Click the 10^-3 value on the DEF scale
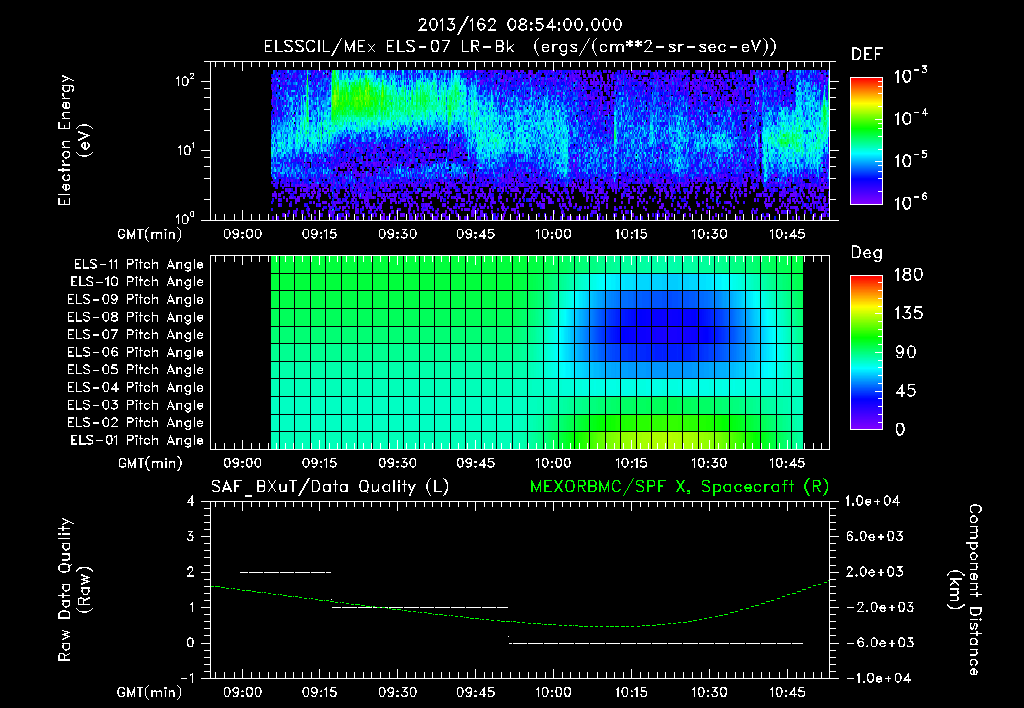 [910, 75]
